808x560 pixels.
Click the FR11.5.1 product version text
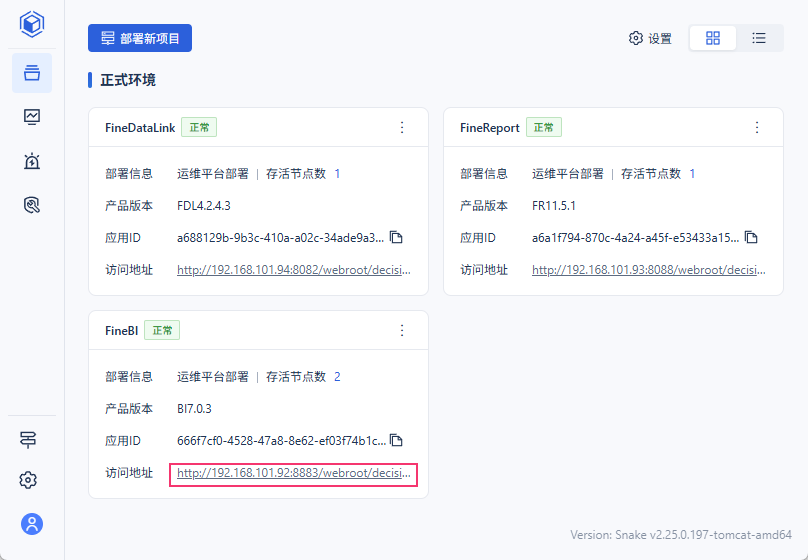pos(554,206)
